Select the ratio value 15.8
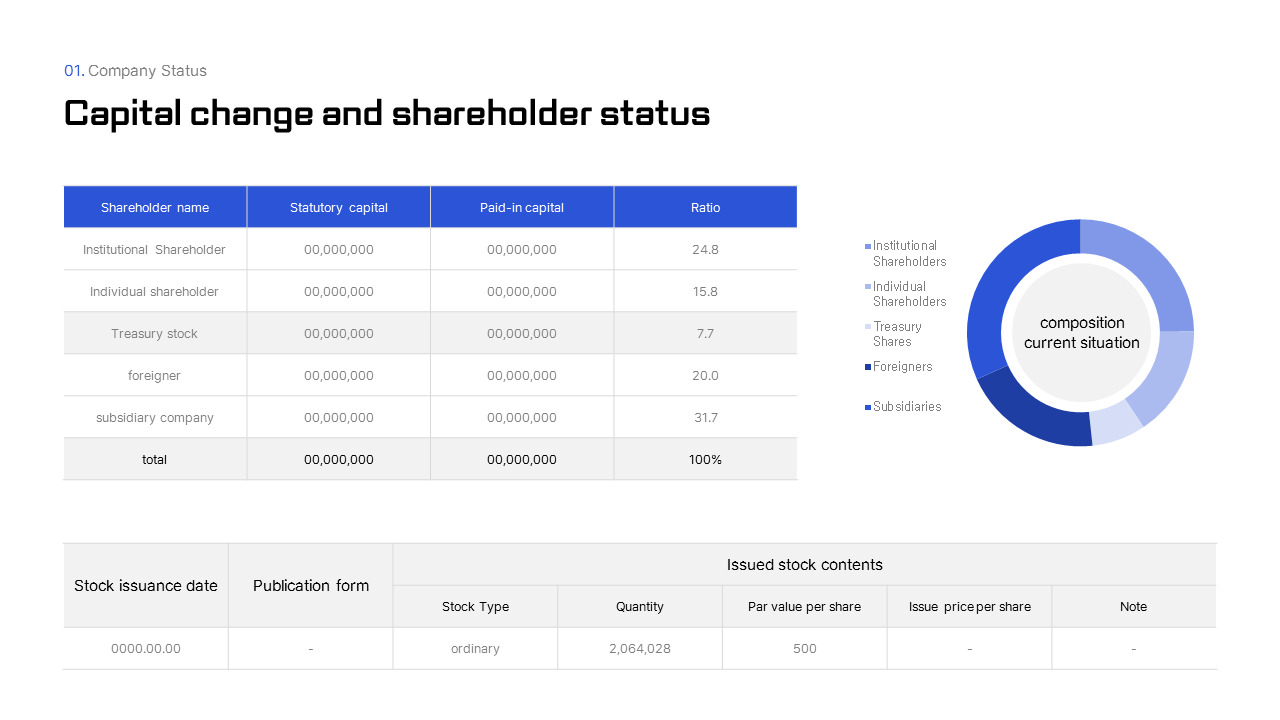The image size is (1280, 720). click(x=706, y=292)
